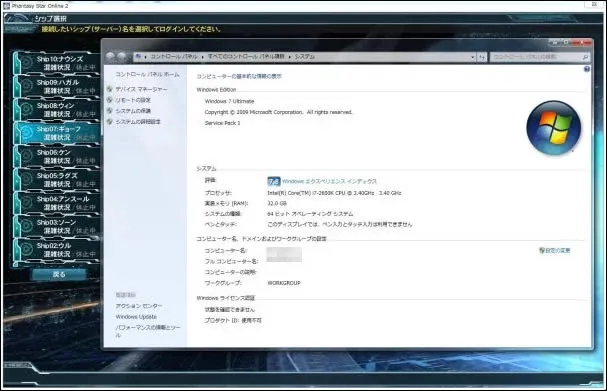Screen dimensions: 607x391
Task: Select the Service Pack 1 text
Action: pos(222,123)
